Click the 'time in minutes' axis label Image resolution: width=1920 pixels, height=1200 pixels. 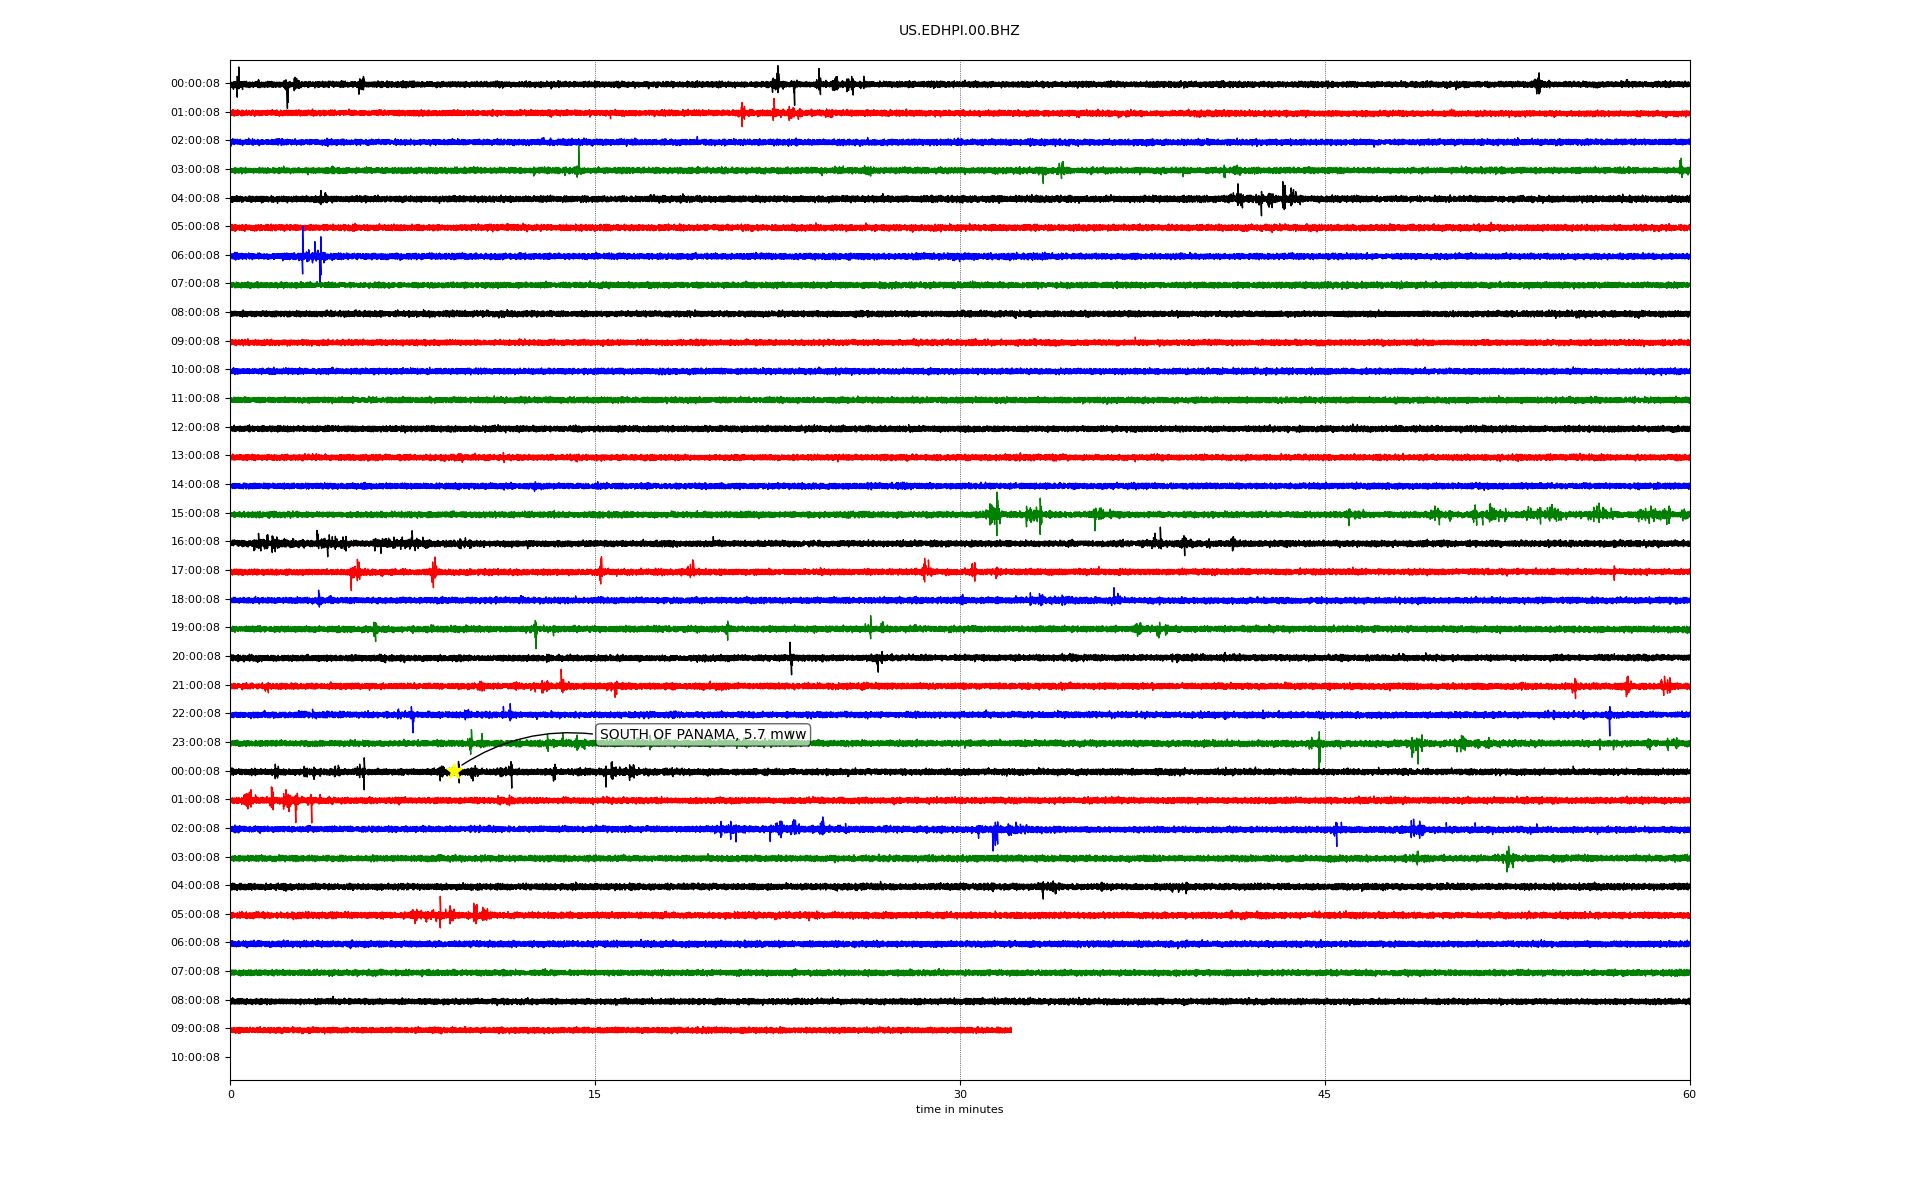[x=959, y=1110]
